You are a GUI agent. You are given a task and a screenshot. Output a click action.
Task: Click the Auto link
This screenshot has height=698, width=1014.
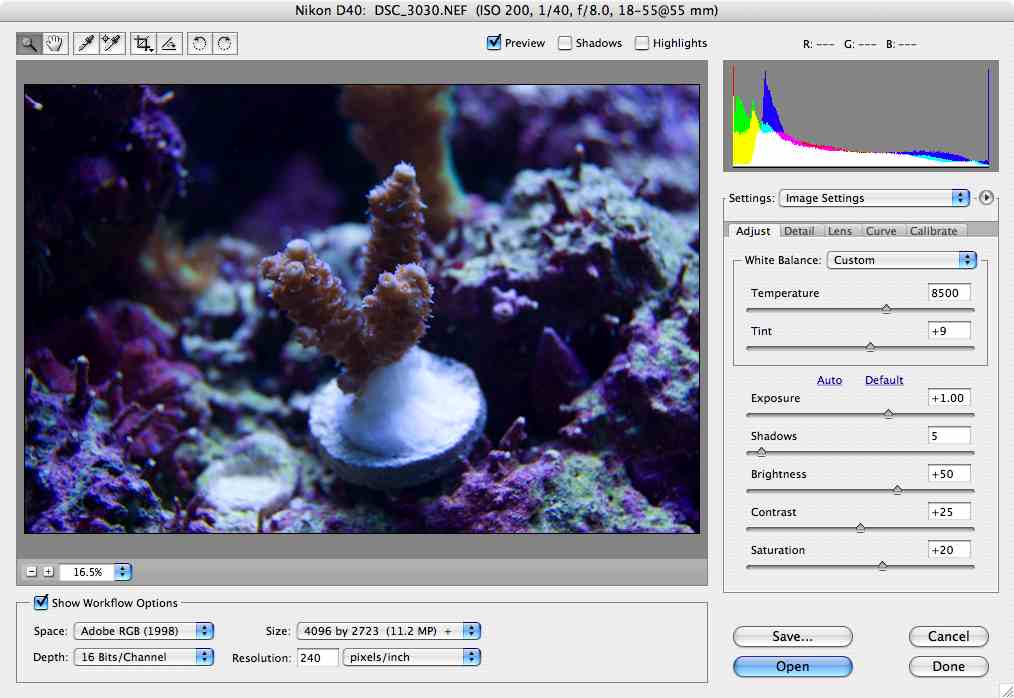click(829, 380)
